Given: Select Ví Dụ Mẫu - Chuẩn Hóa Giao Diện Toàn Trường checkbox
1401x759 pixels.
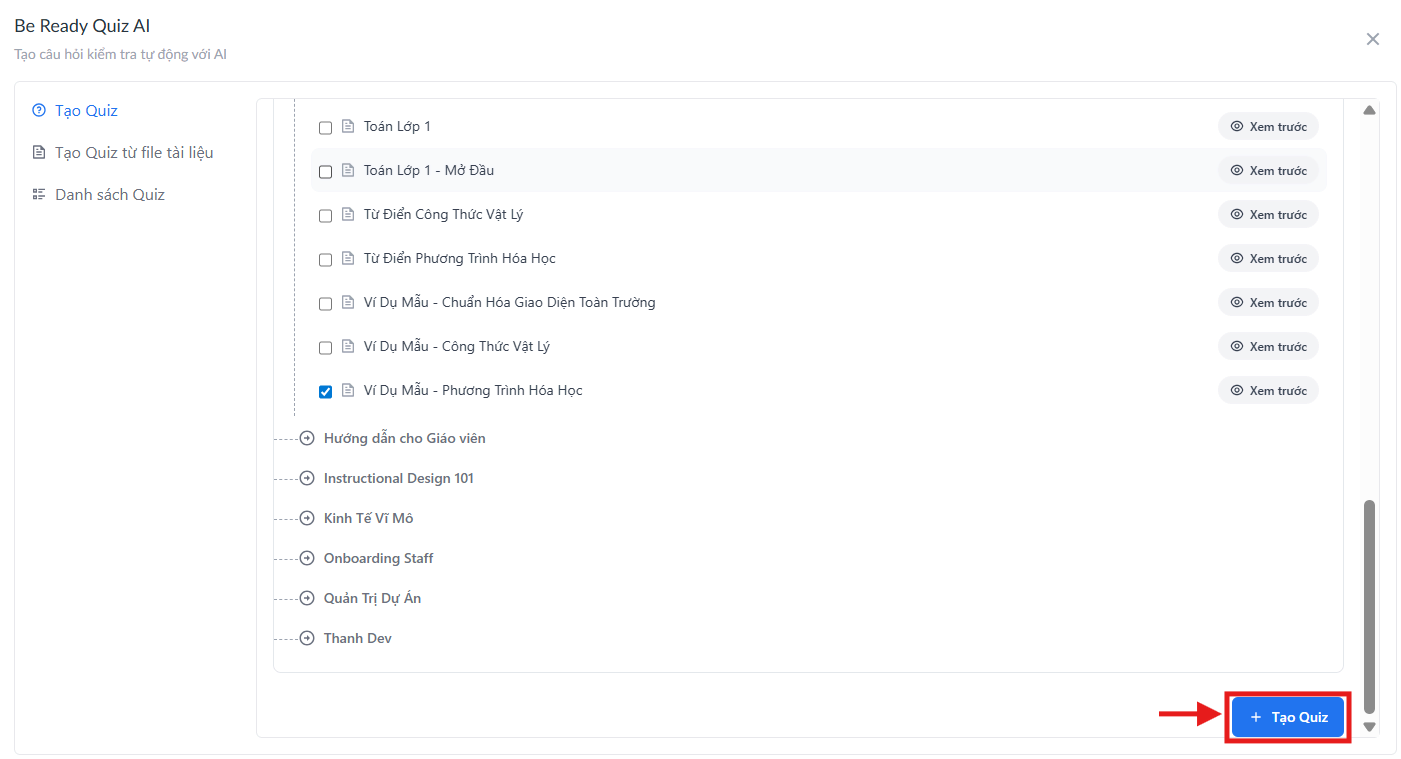Looking at the screenshot, I should tap(325, 304).
